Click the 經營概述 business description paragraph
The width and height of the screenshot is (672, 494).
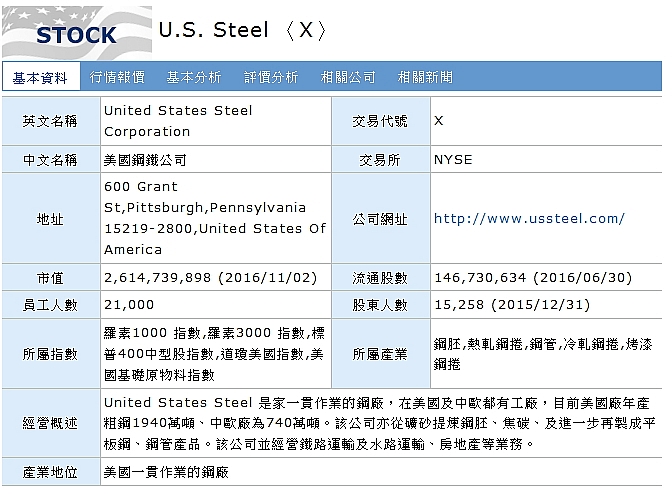[x=381, y=423]
